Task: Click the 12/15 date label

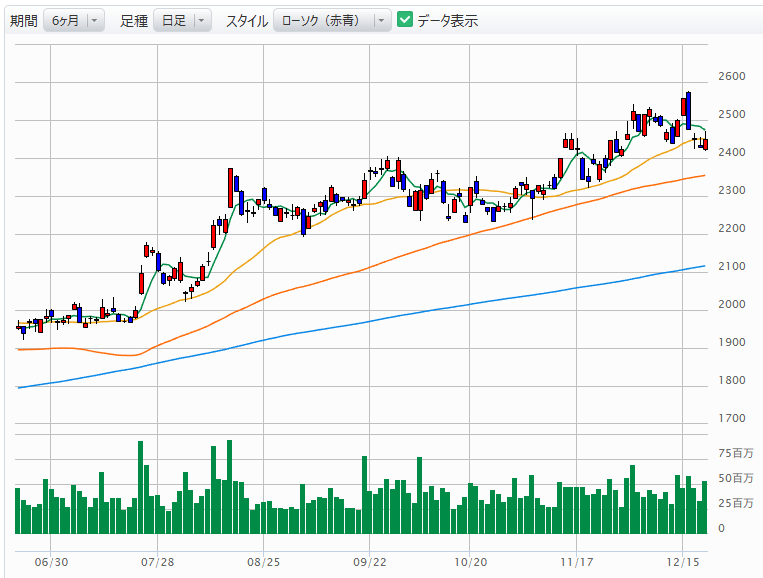Action: tap(682, 564)
